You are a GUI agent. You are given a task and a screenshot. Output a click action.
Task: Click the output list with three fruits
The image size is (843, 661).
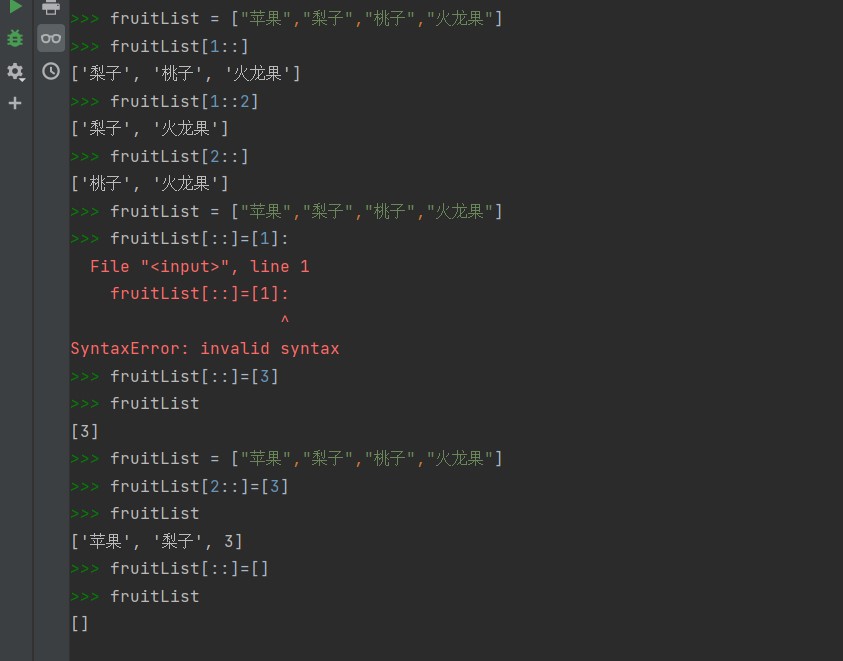[x=186, y=74]
